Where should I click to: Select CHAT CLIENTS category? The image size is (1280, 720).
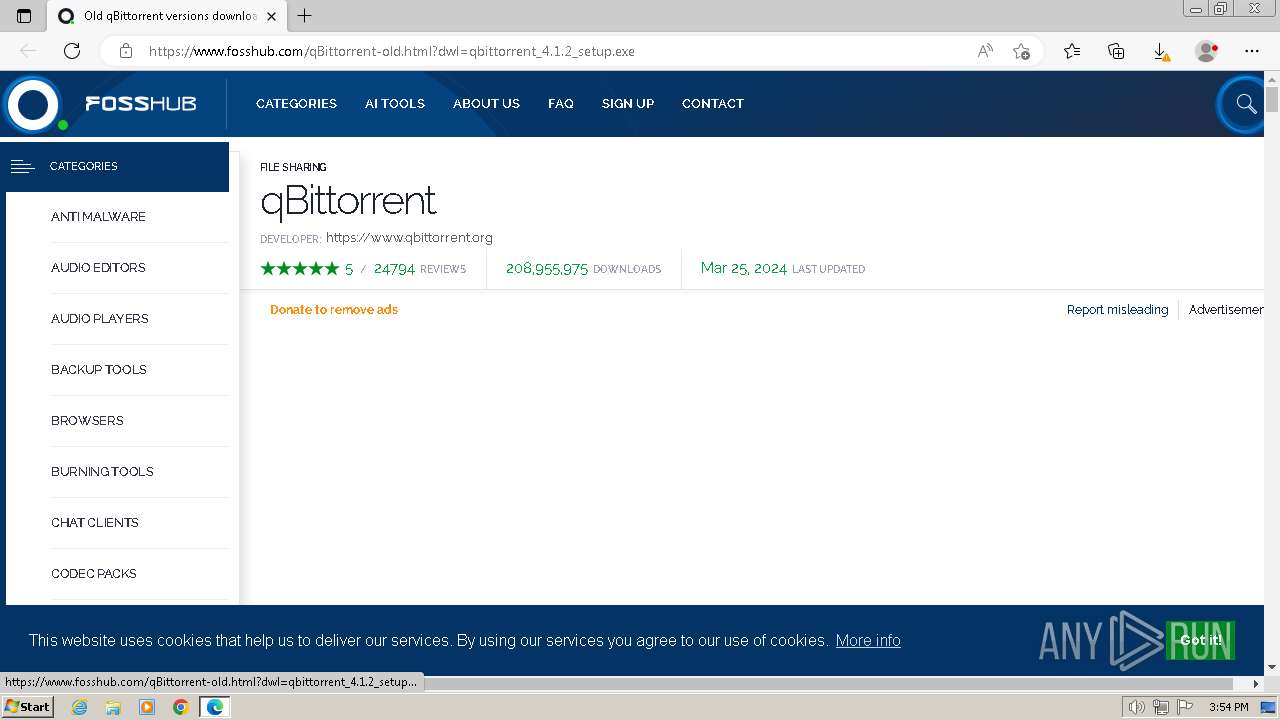pos(95,523)
